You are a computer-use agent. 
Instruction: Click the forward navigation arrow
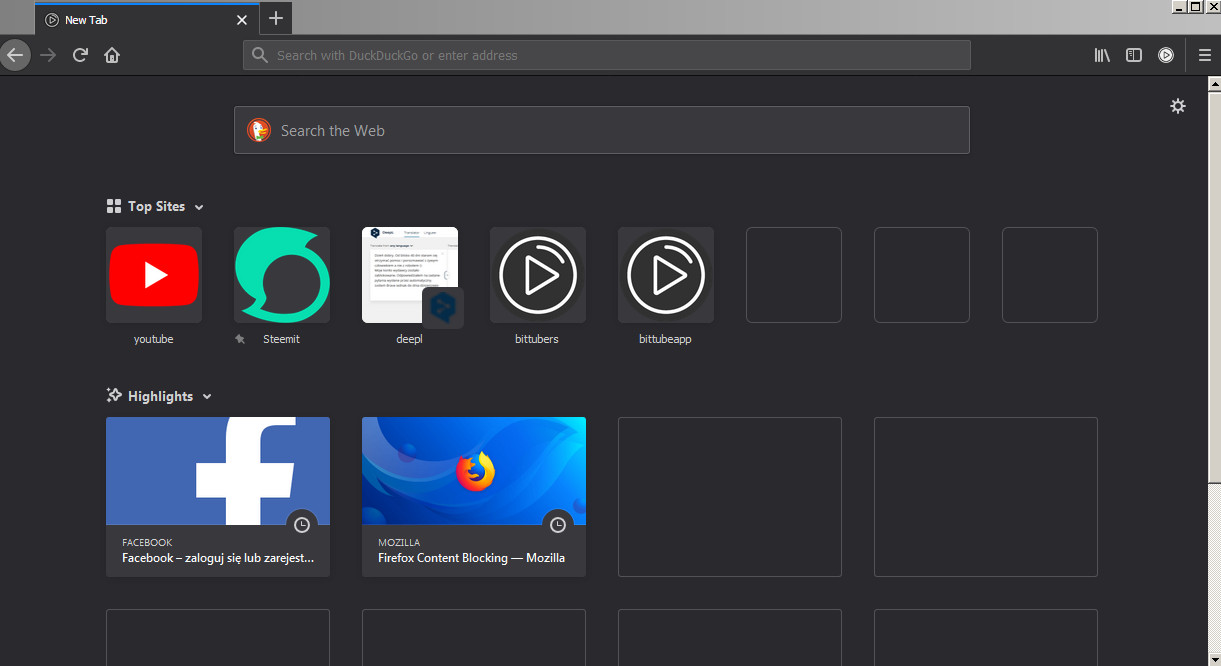pyautogui.click(x=48, y=55)
